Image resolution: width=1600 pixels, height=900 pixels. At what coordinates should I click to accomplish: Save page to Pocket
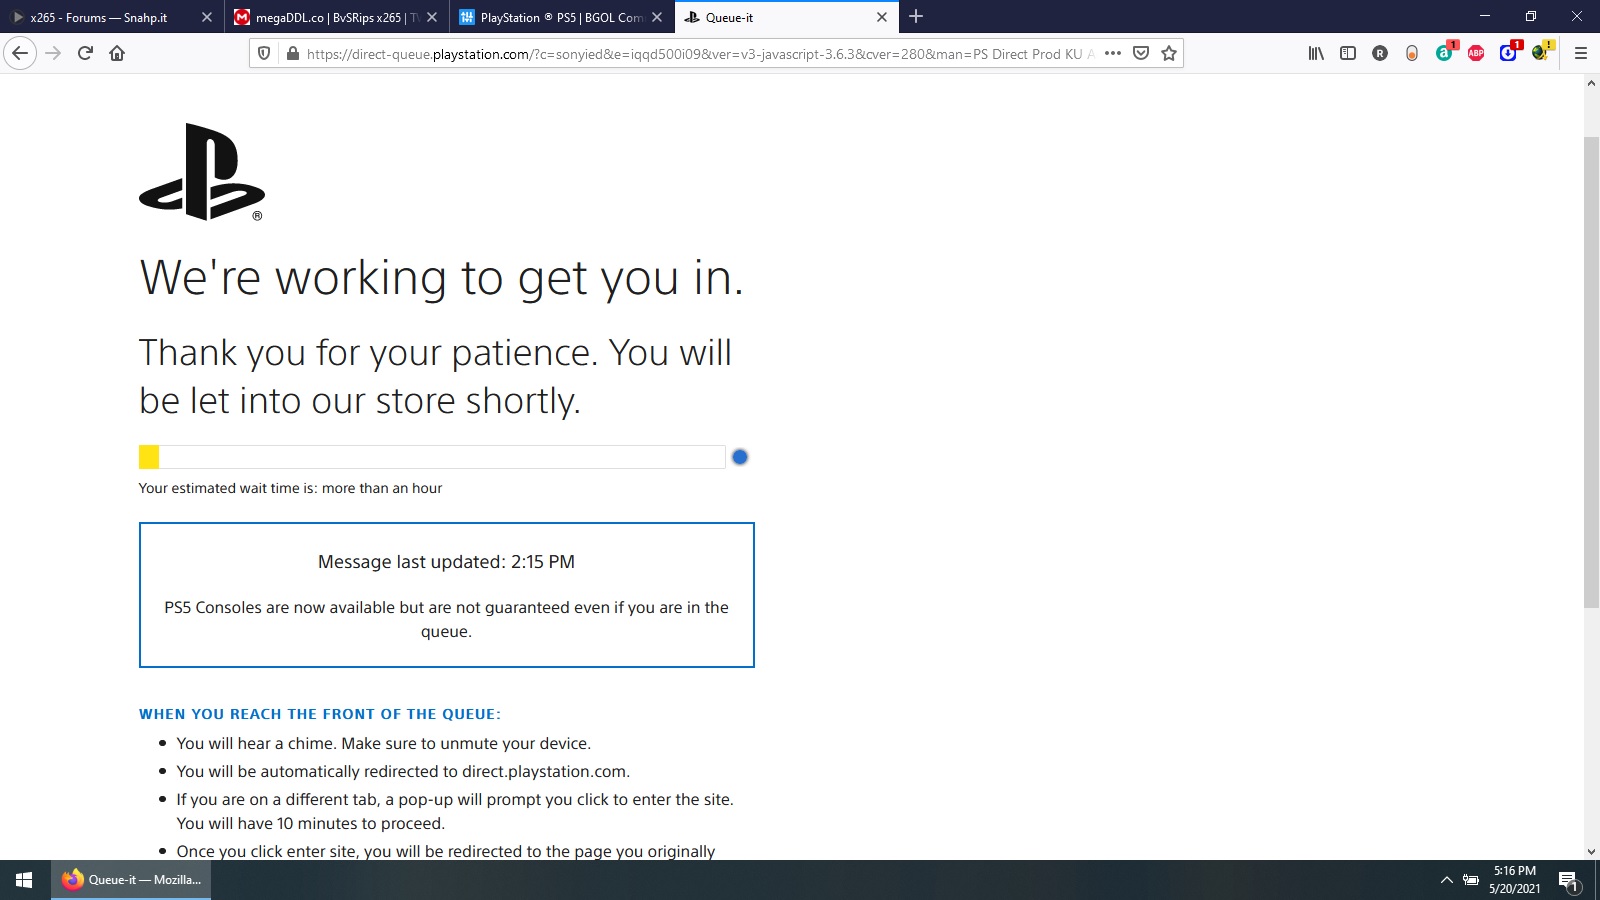pyautogui.click(x=1141, y=53)
